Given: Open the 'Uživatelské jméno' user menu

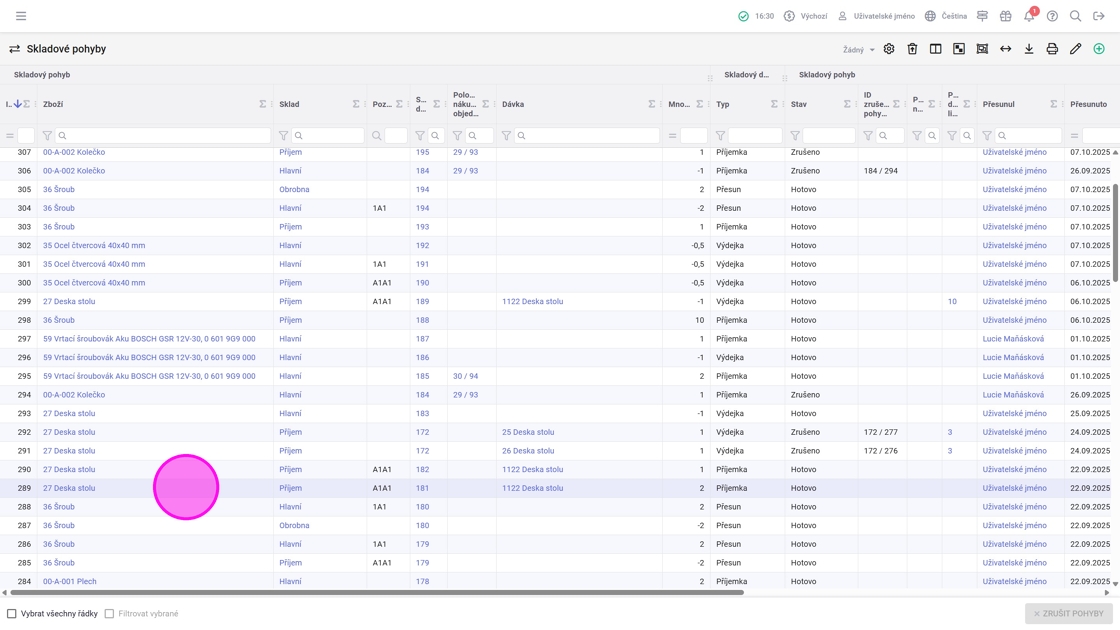Looking at the screenshot, I should click(876, 16).
